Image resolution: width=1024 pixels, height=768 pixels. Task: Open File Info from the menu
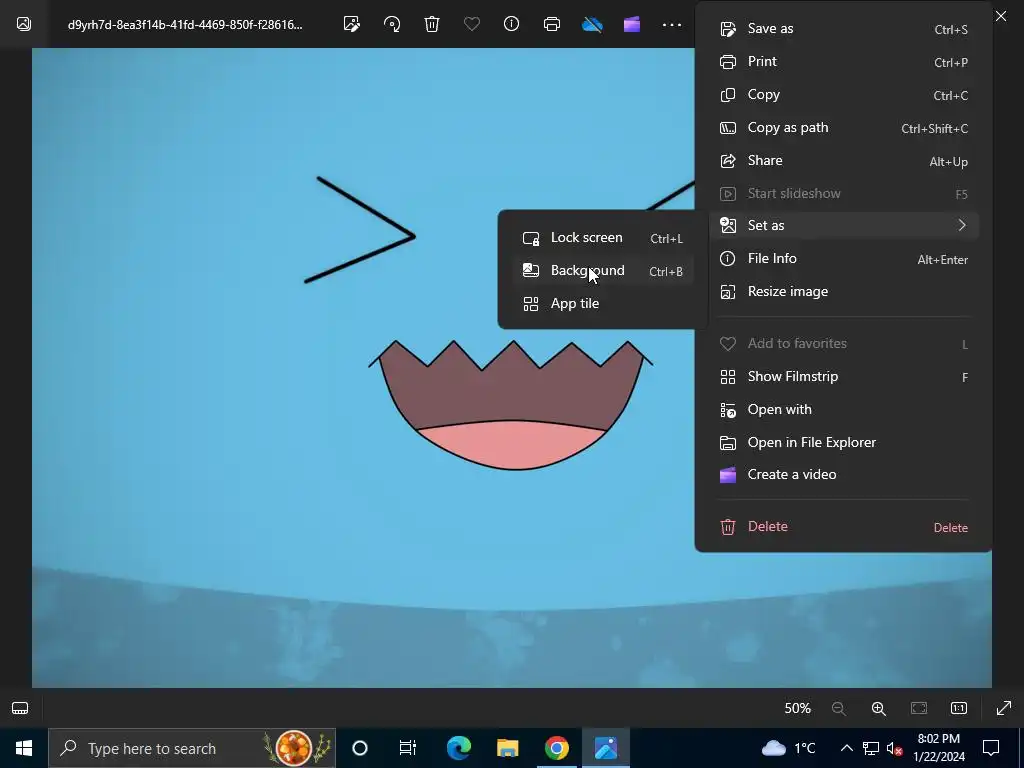[x=844, y=259]
